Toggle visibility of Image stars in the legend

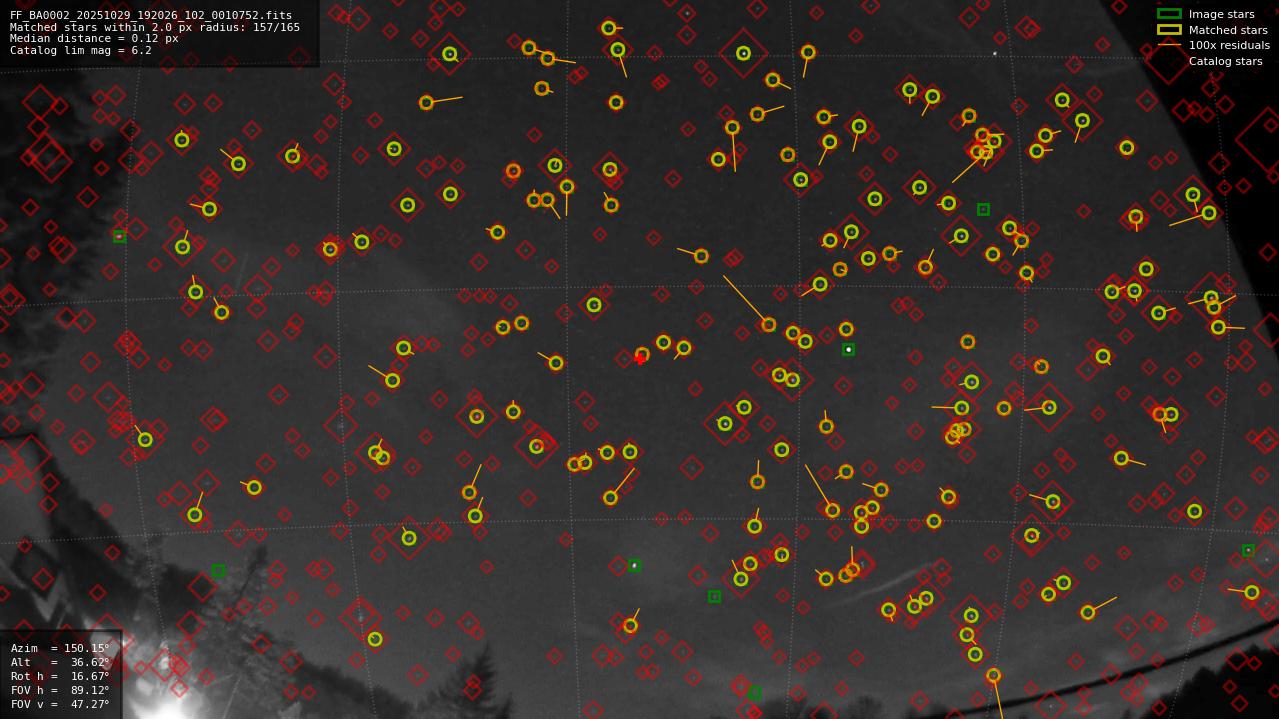tap(1222, 15)
